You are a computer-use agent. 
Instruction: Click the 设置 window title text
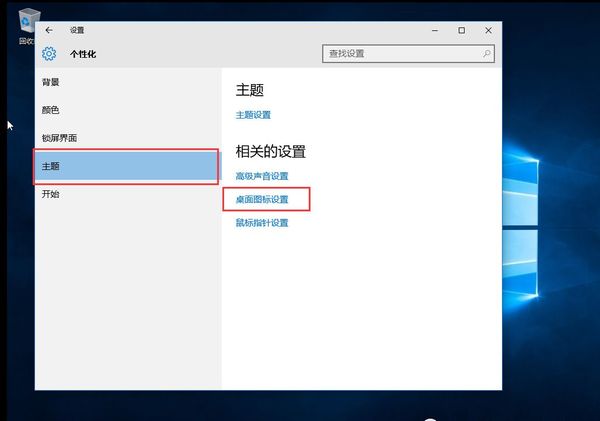point(77,31)
